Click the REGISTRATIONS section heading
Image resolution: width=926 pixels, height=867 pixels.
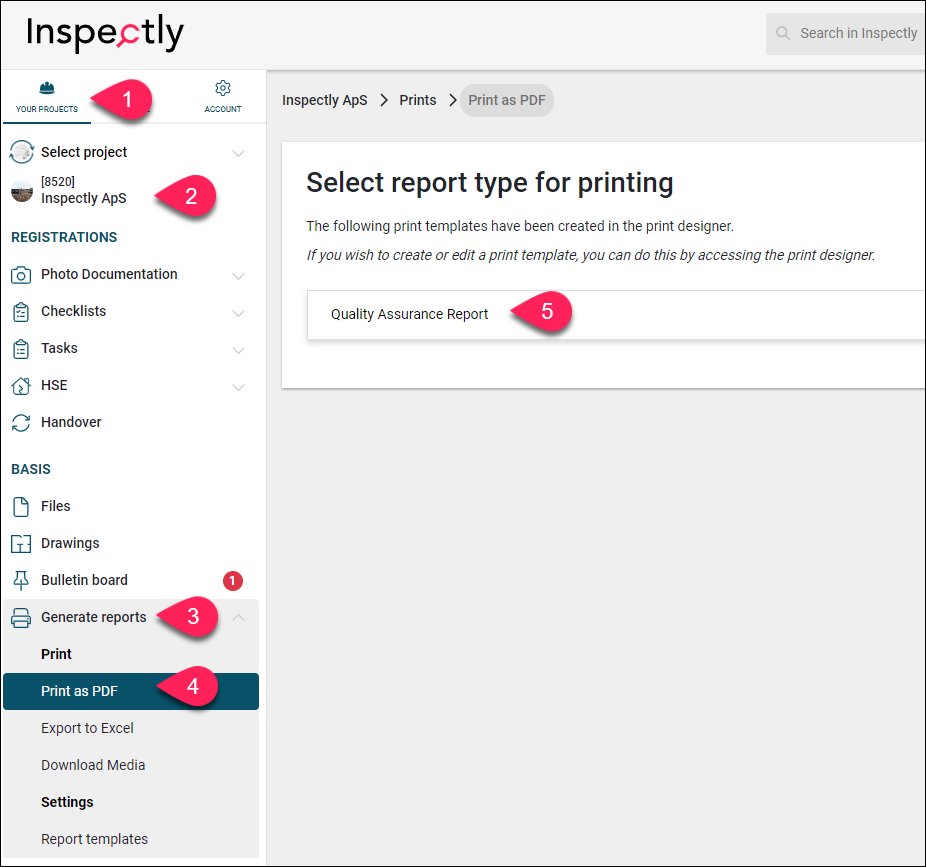(64, 237)
